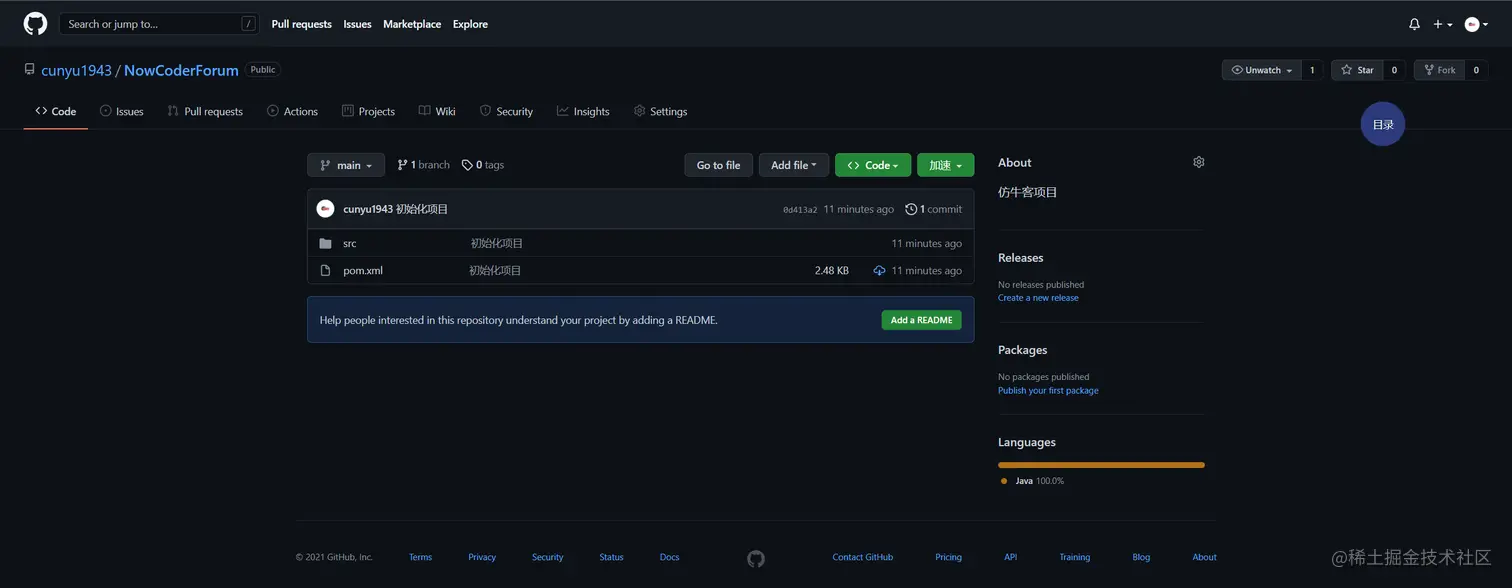The height and width of the screenshot is (588, 1512).
Task: Click the round 目录 floating button
Action: pyautogui.click(x=1383, y=124)
